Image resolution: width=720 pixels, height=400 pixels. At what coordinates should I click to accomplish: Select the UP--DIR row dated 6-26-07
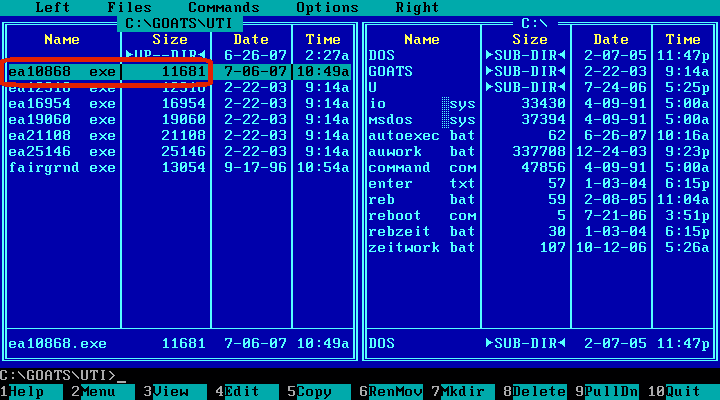[x=179, y=56]
